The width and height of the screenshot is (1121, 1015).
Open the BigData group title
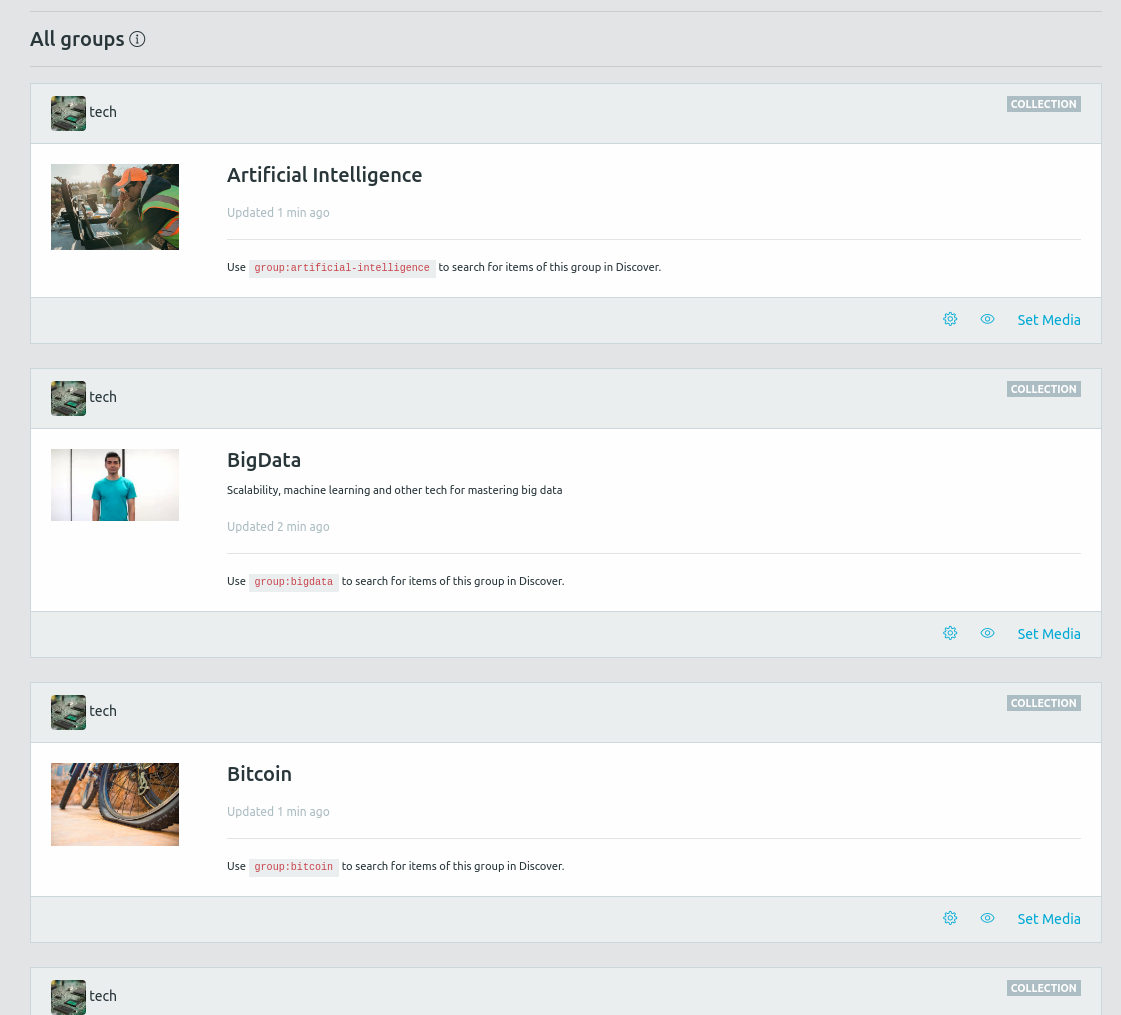coord(264,460)
